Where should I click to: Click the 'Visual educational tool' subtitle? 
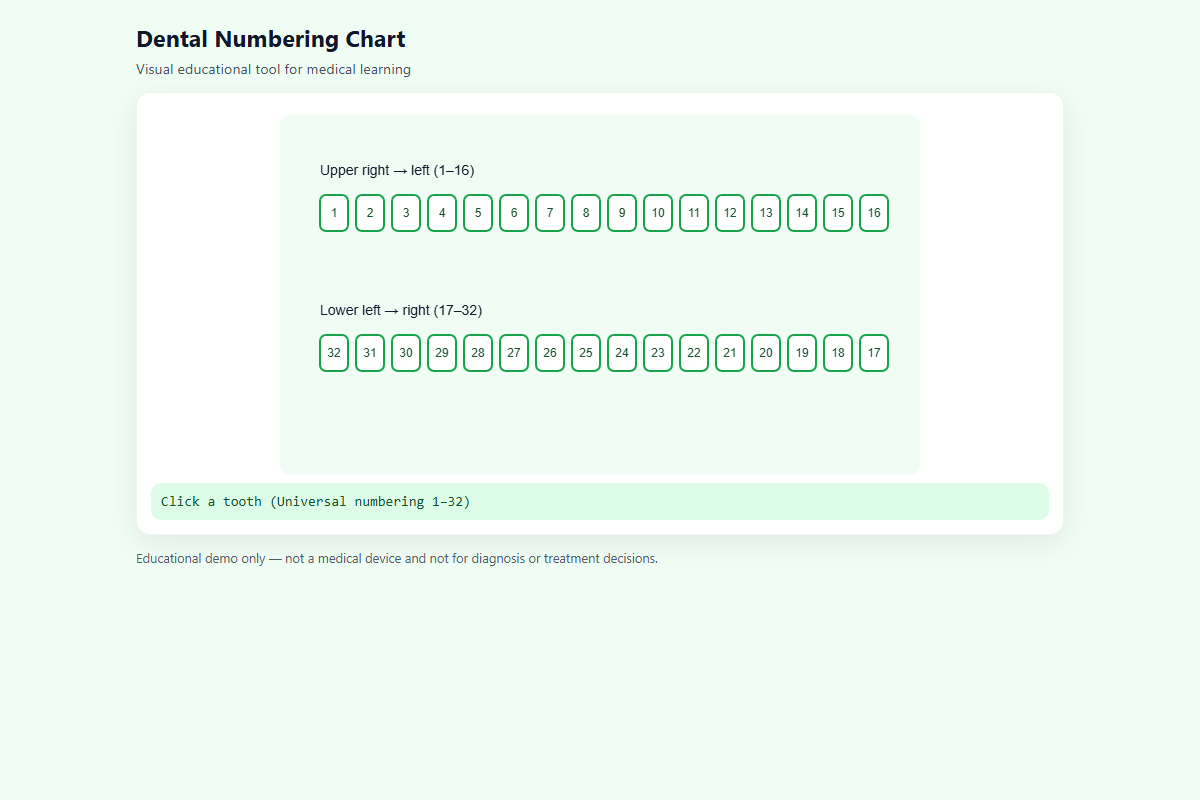click(x=273, y=70)
